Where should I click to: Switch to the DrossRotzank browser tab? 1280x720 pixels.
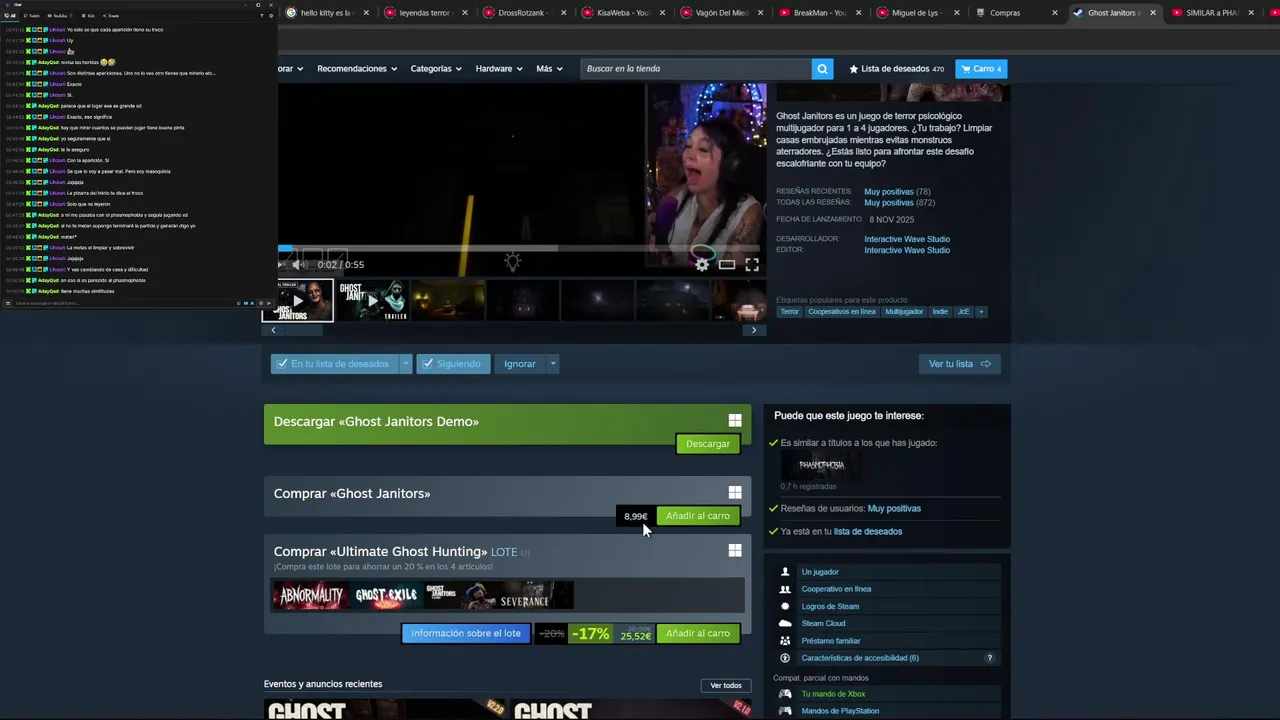click(524, 13)
